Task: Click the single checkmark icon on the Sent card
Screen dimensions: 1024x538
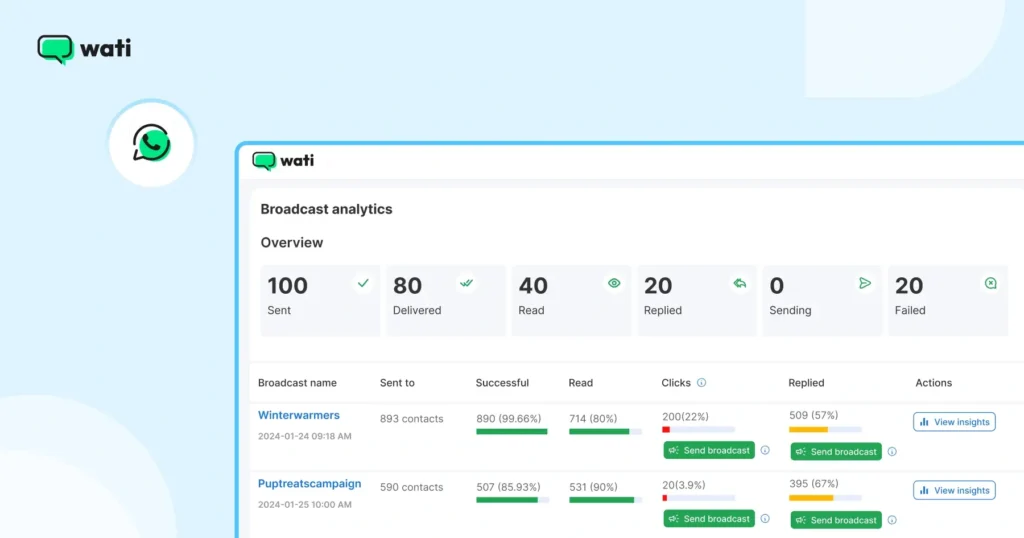Action: (363, 283)
